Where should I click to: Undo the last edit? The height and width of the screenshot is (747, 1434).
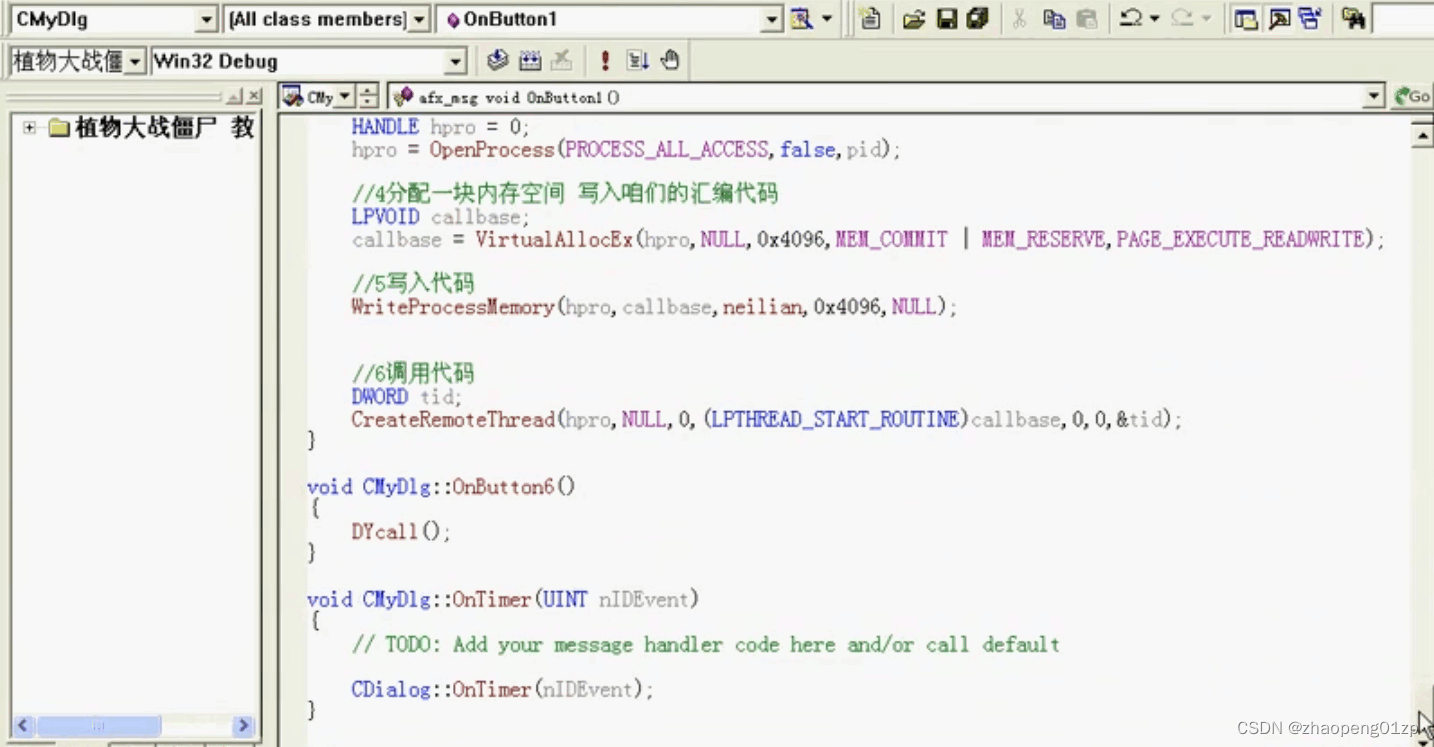[1131, 19]
